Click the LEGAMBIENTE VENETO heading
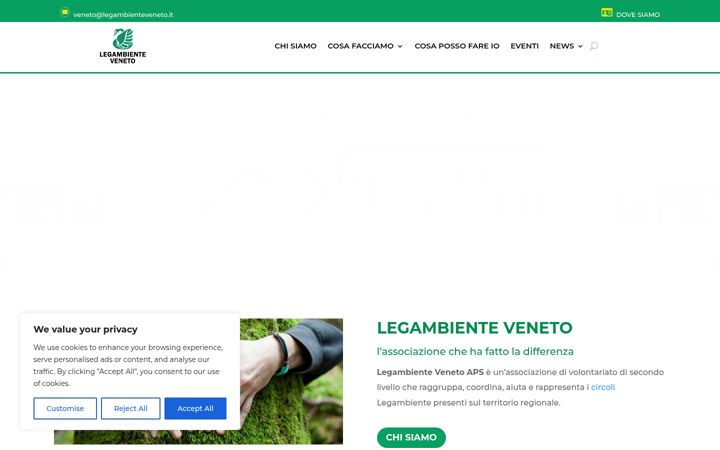 (x=474, y=328)
